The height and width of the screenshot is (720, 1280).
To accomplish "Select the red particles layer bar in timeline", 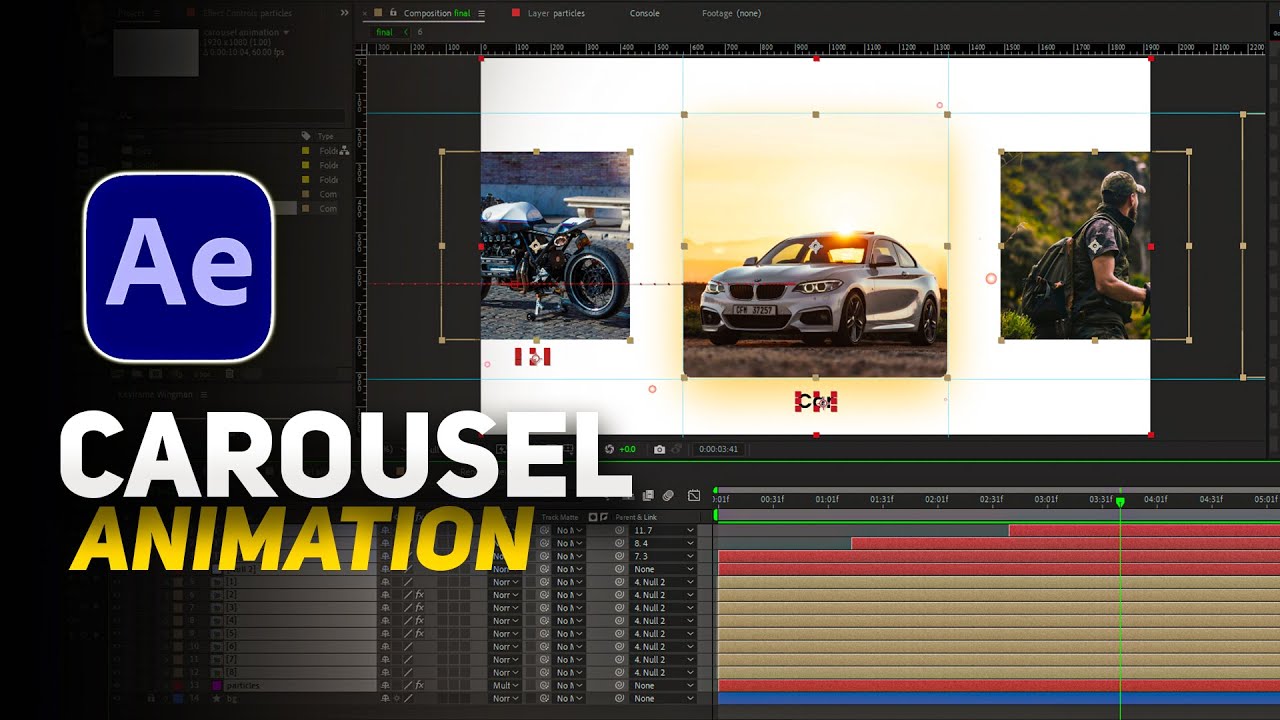I will click(999, 686).
